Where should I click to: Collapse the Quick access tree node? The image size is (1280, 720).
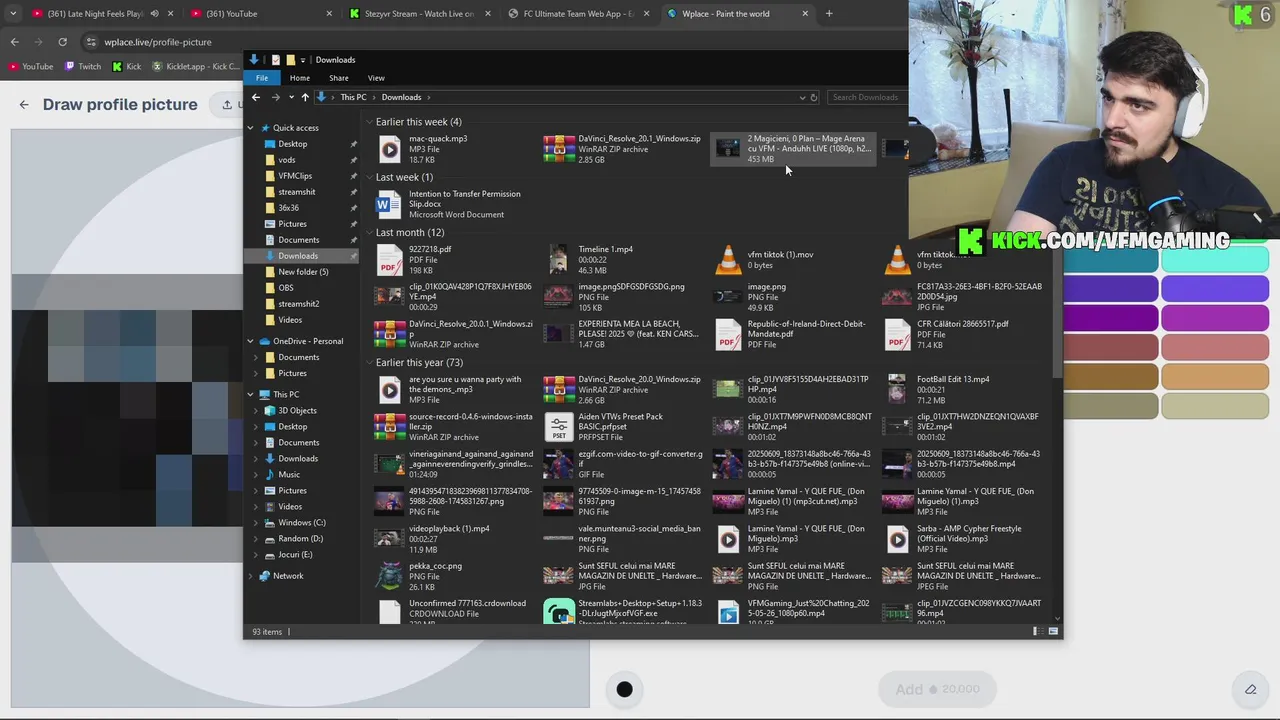251,128
